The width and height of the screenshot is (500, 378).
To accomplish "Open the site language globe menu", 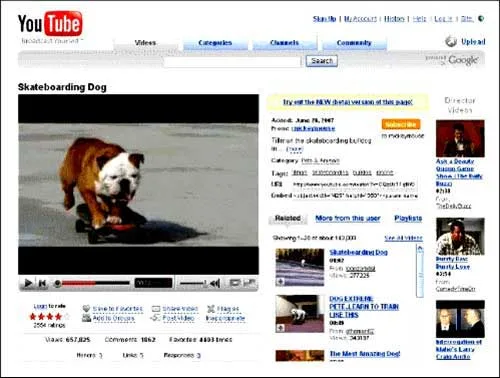I will [x=481, y=19].
